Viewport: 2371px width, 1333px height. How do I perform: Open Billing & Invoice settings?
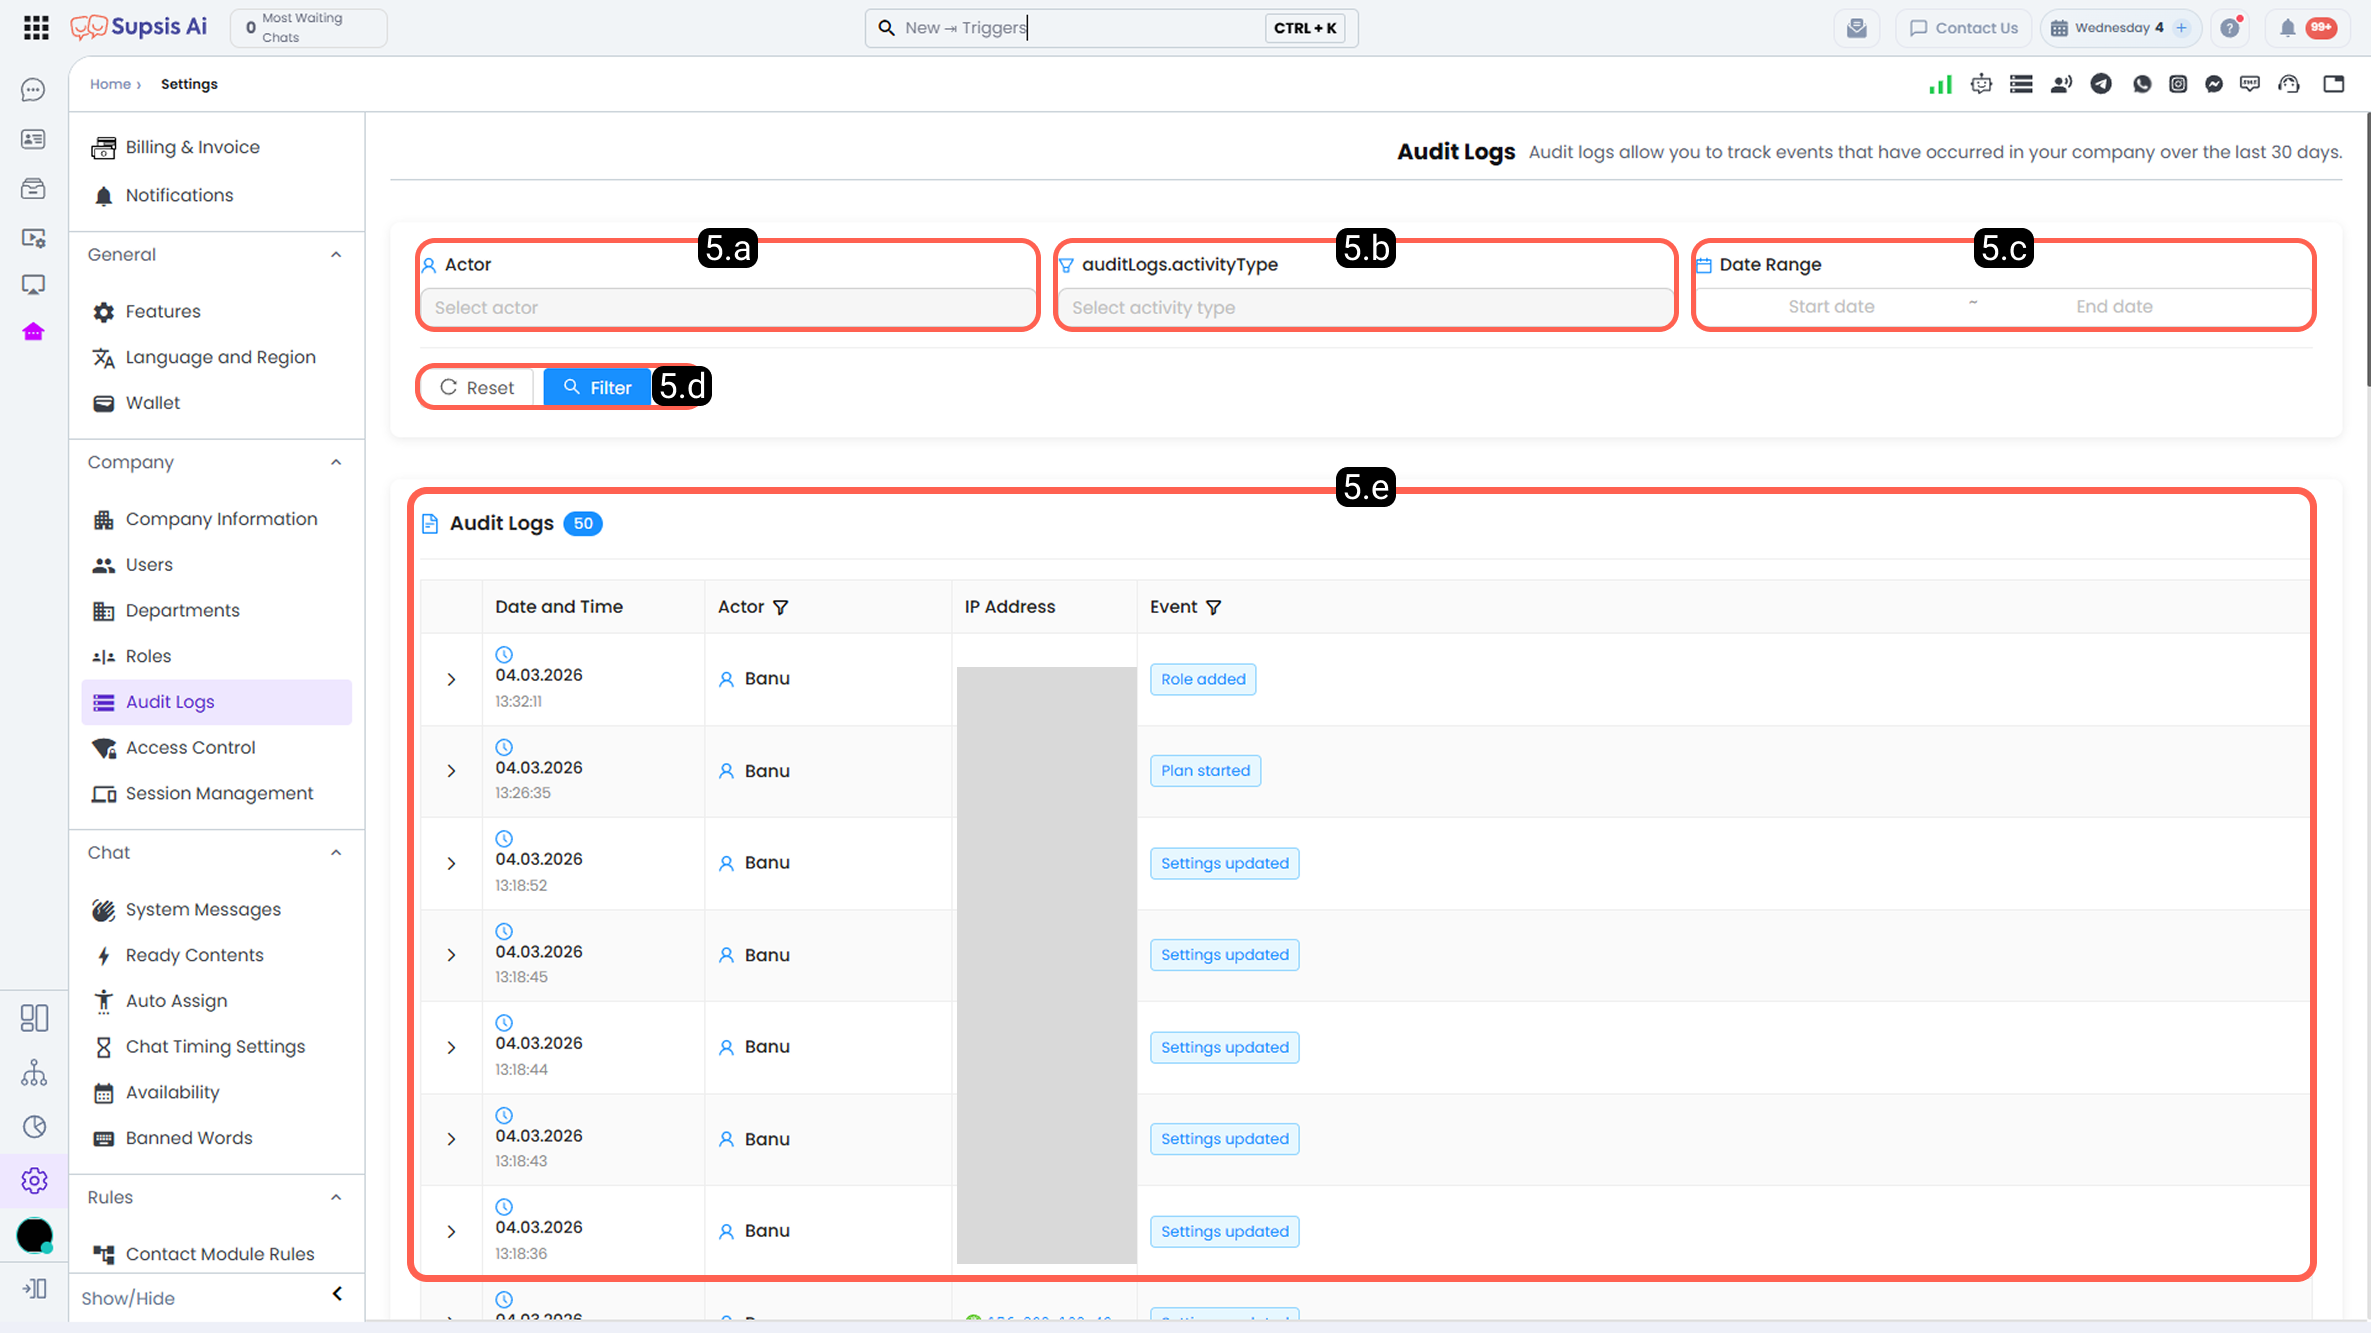216,148
